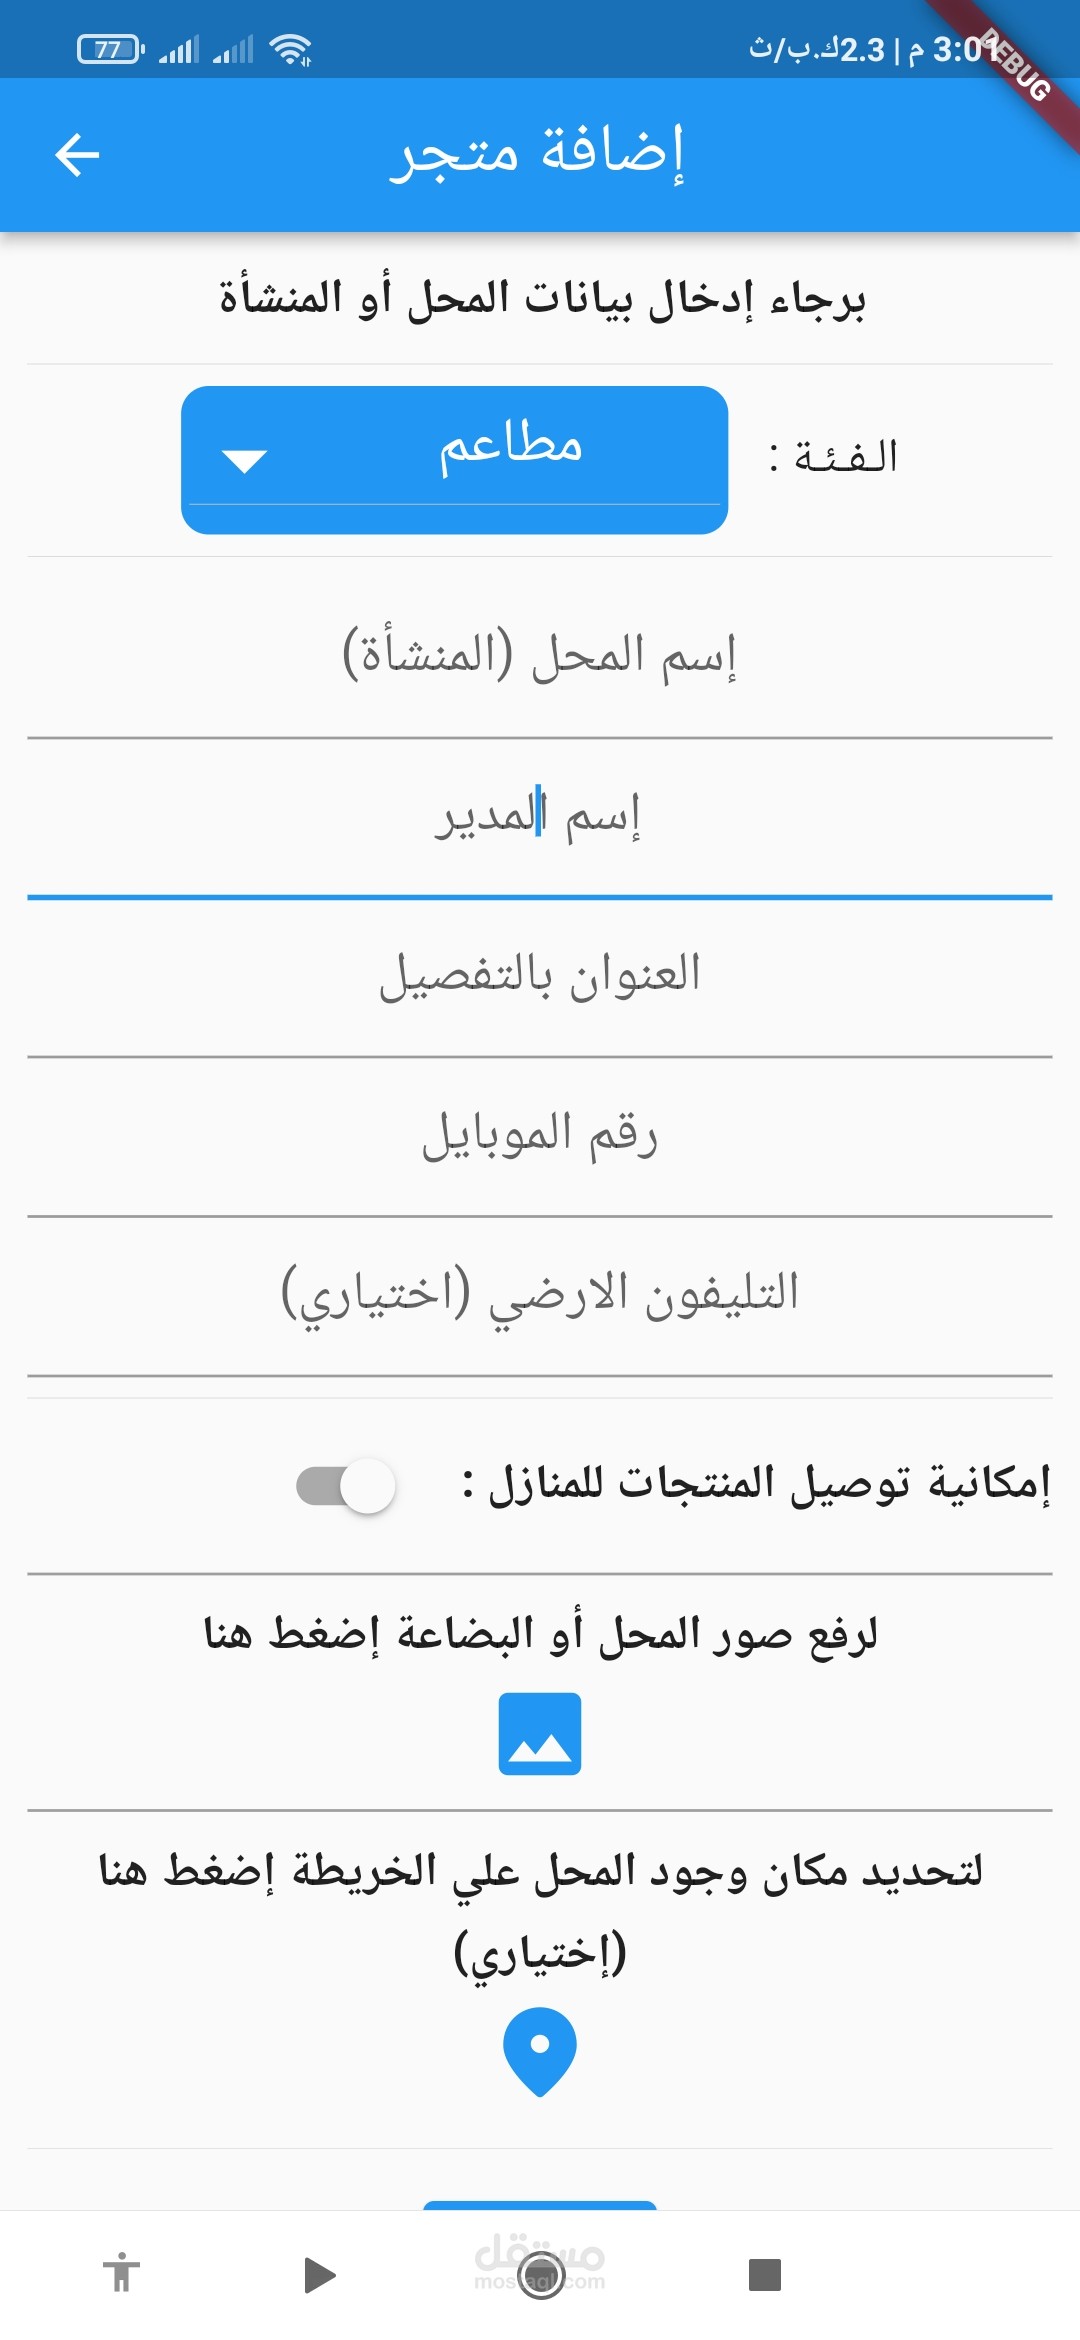The height and width of the screenshot is (2340, 1080).
Task: Focus the إسم المحل (المنشأة) field
Action: [540, 658]
